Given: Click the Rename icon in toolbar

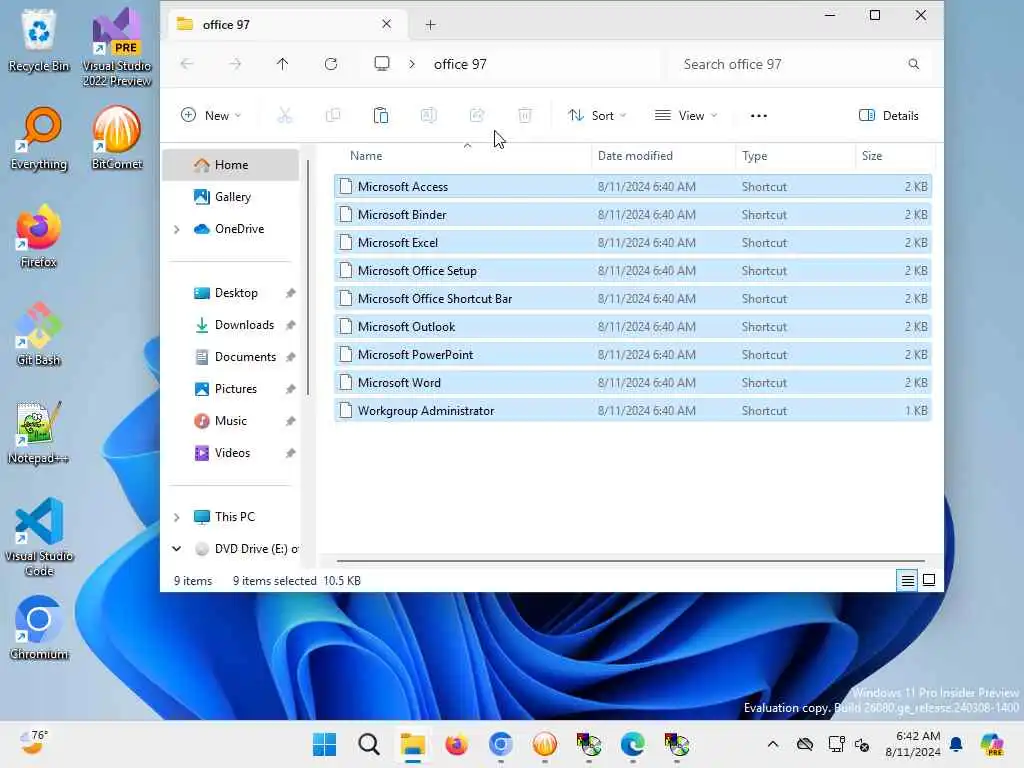Looking at the screenshot, I should [428, 116].
